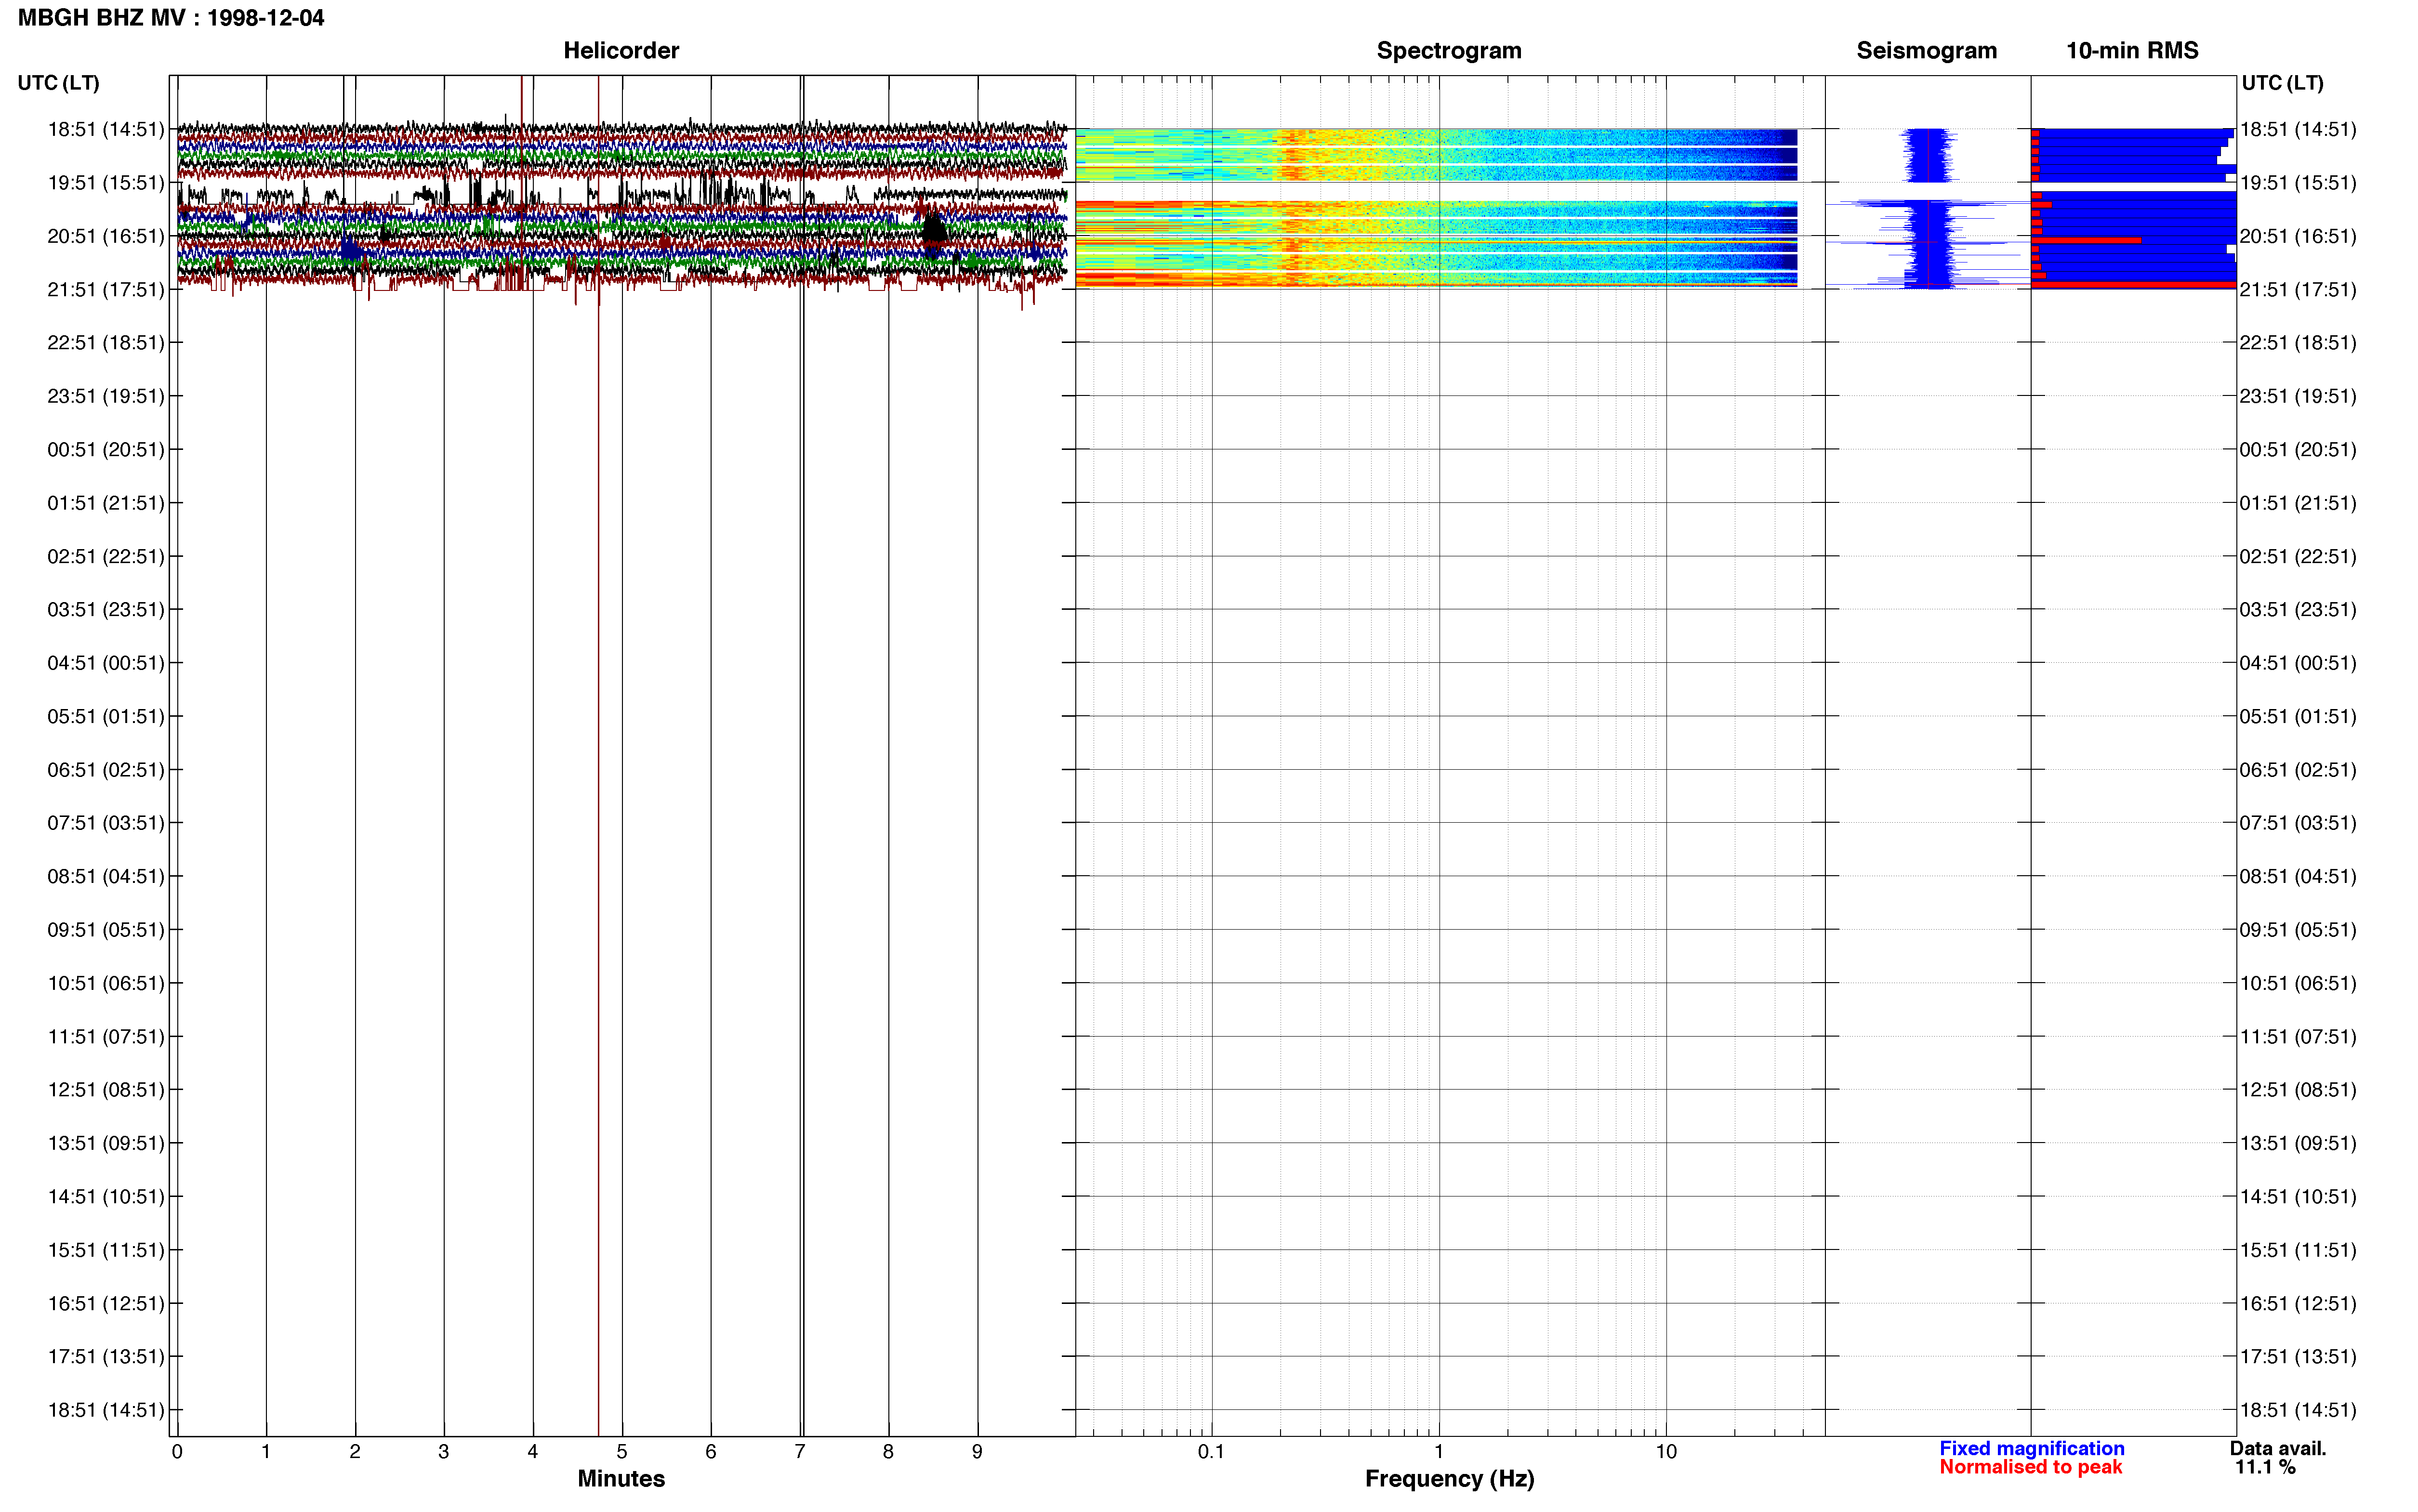Viewport: 2418px width, 1512px height.
Task: Click the 'Data avail.' label
Action: 2278,1448
